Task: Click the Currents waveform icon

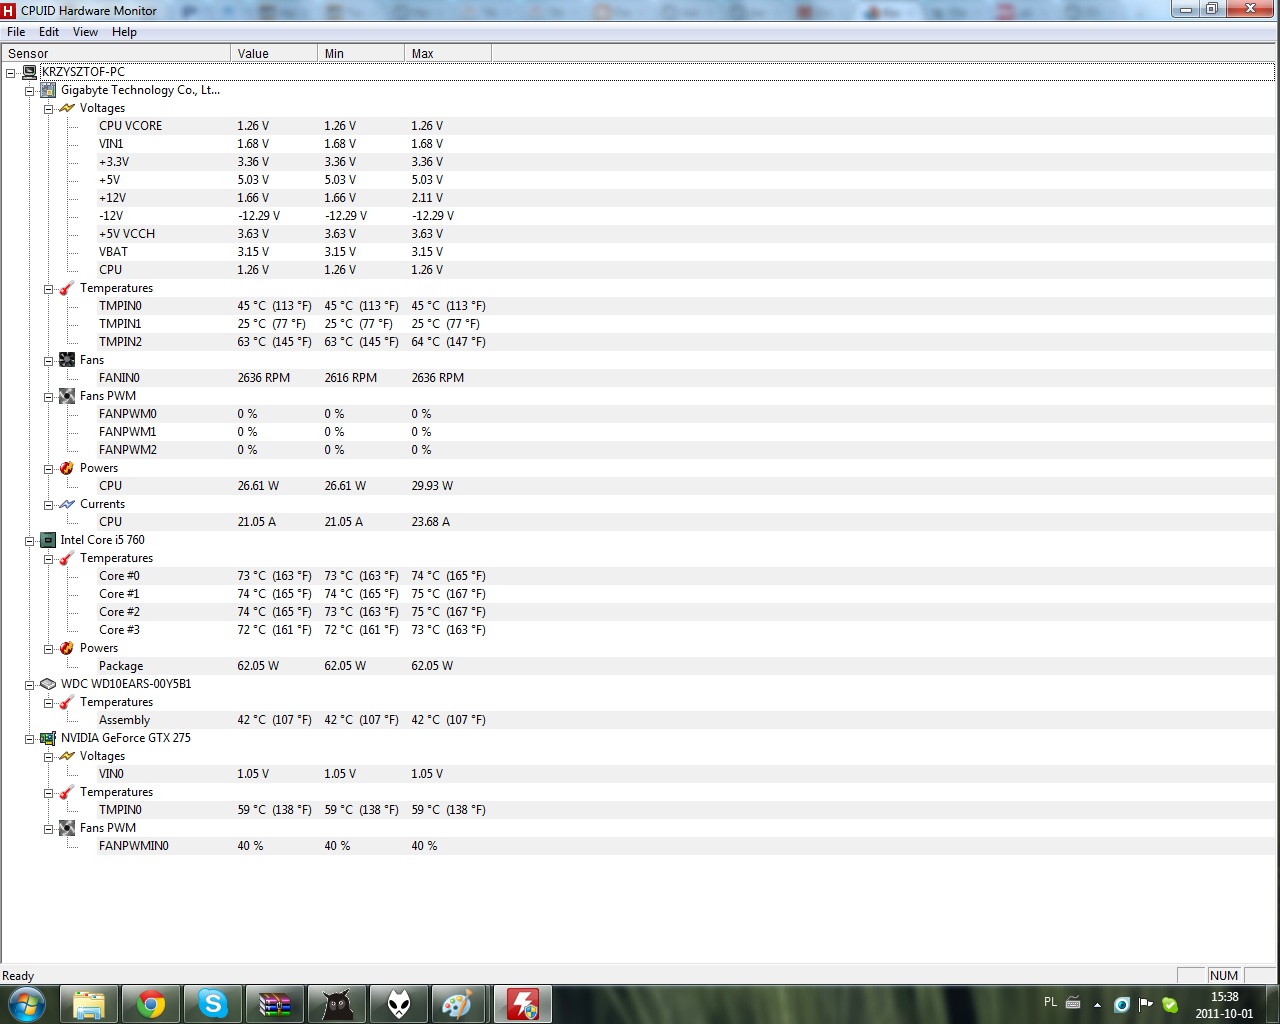Action: click(x=67, y=504)
